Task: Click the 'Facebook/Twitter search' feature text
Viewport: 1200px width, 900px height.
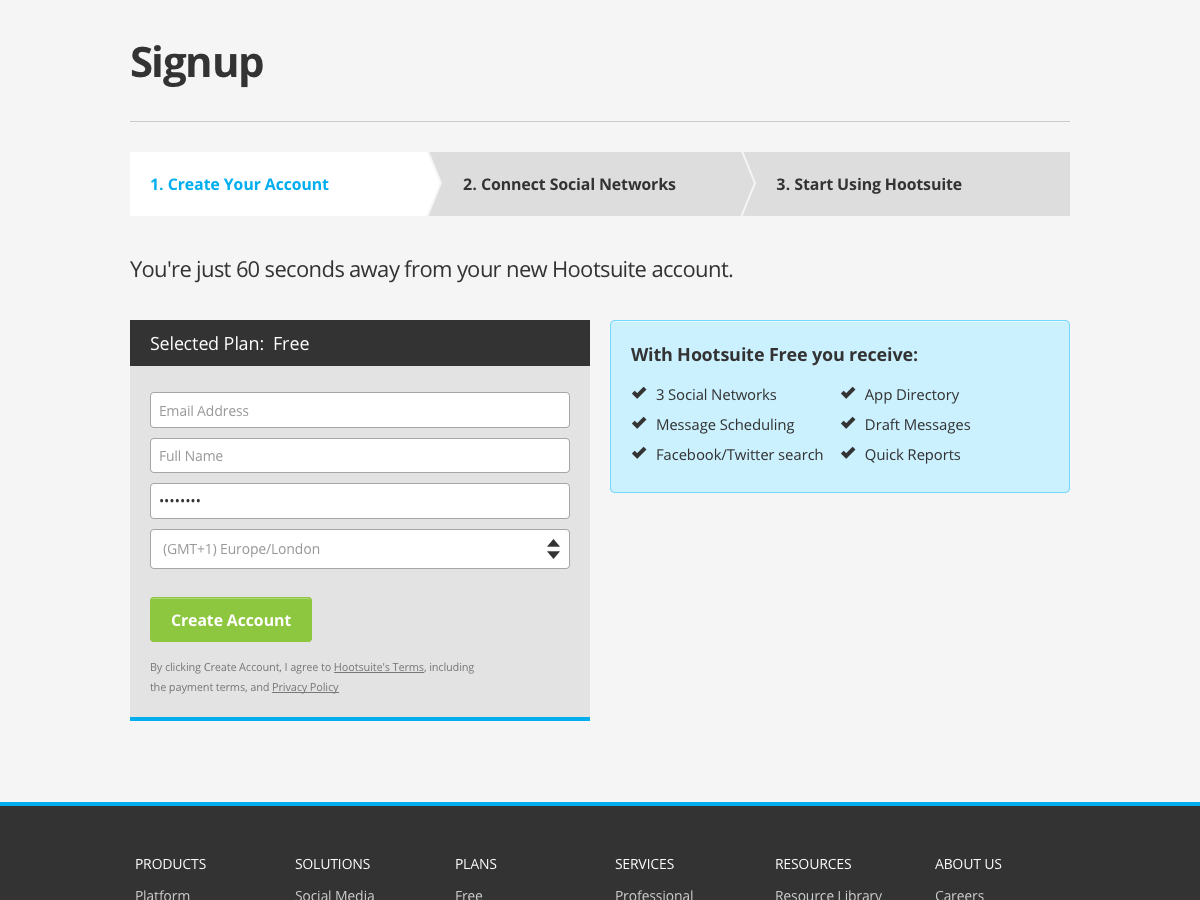Action: pyautogui.click(x=739, y=455)
